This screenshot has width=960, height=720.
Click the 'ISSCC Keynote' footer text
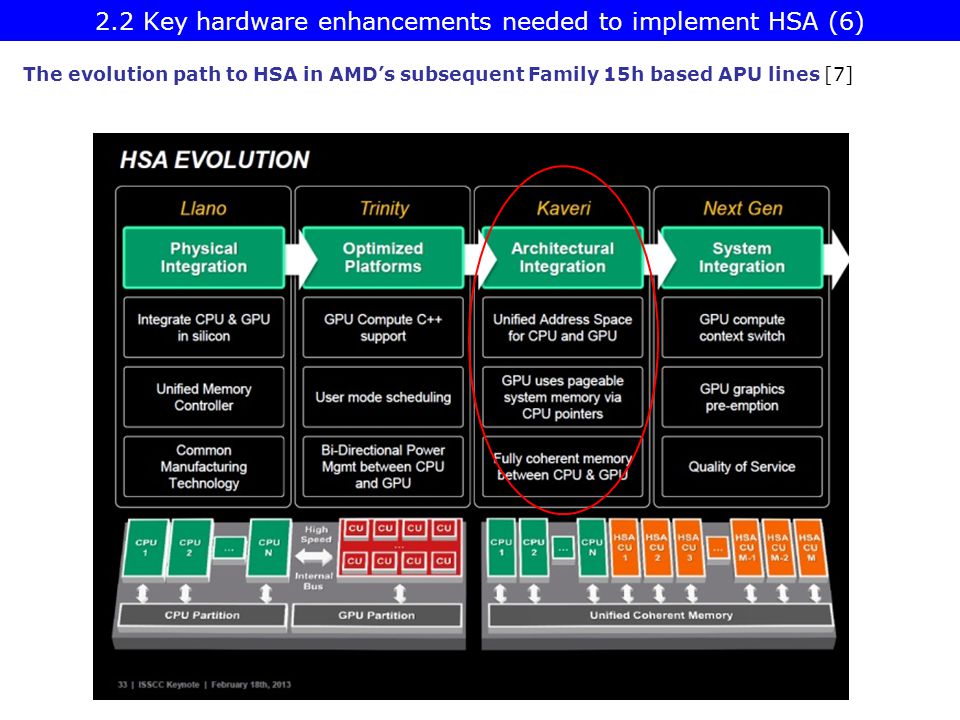coord(168,684)
